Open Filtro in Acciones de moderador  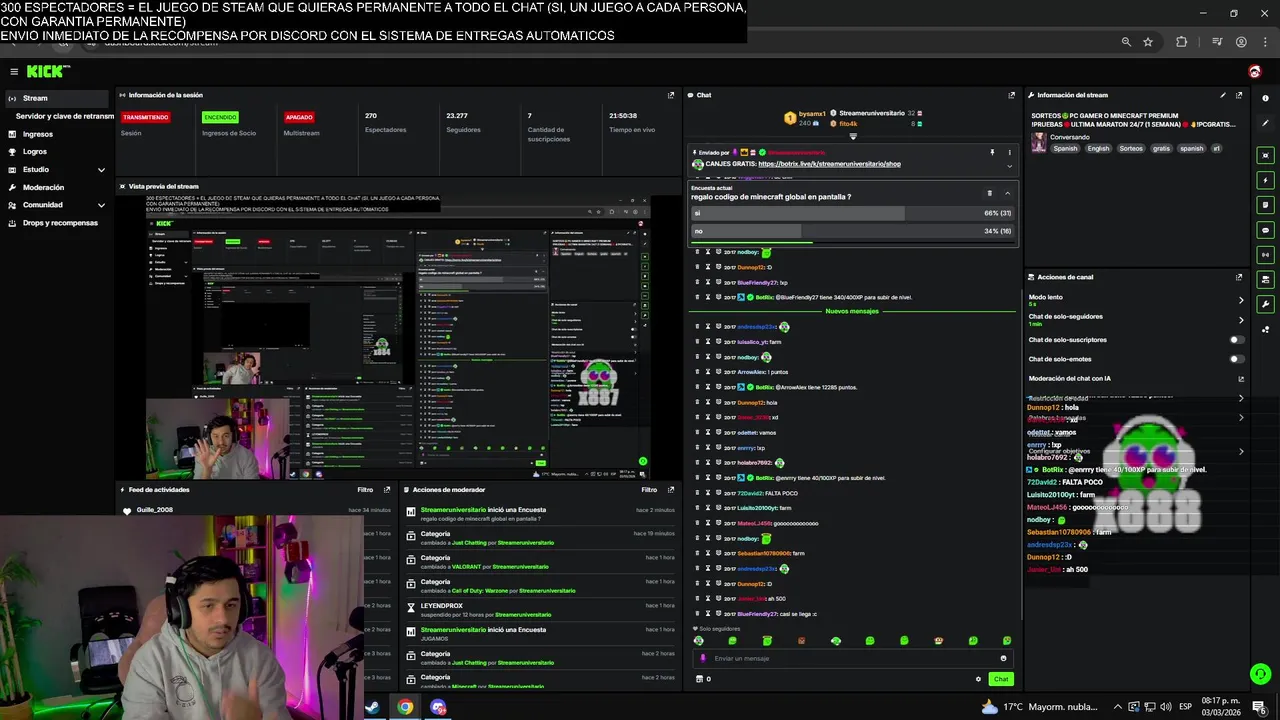[x=649, y=490]
